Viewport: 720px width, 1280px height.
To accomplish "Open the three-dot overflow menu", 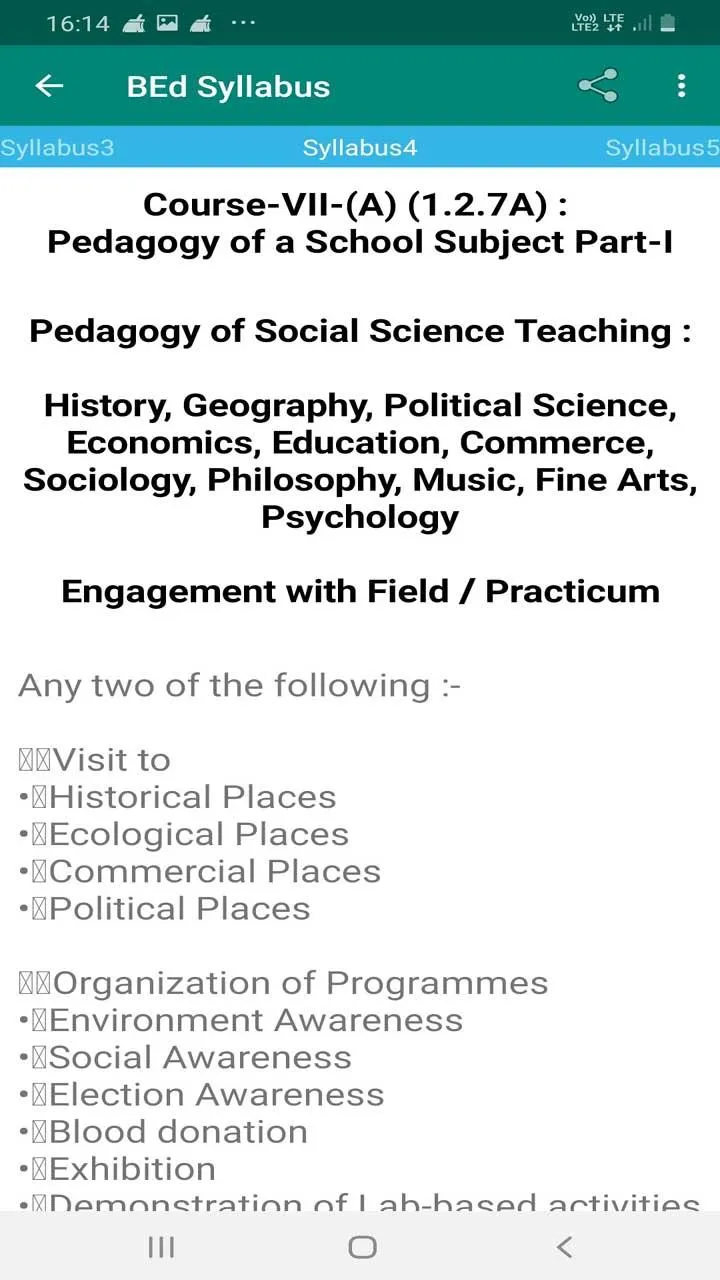I will tap(681, 86).
